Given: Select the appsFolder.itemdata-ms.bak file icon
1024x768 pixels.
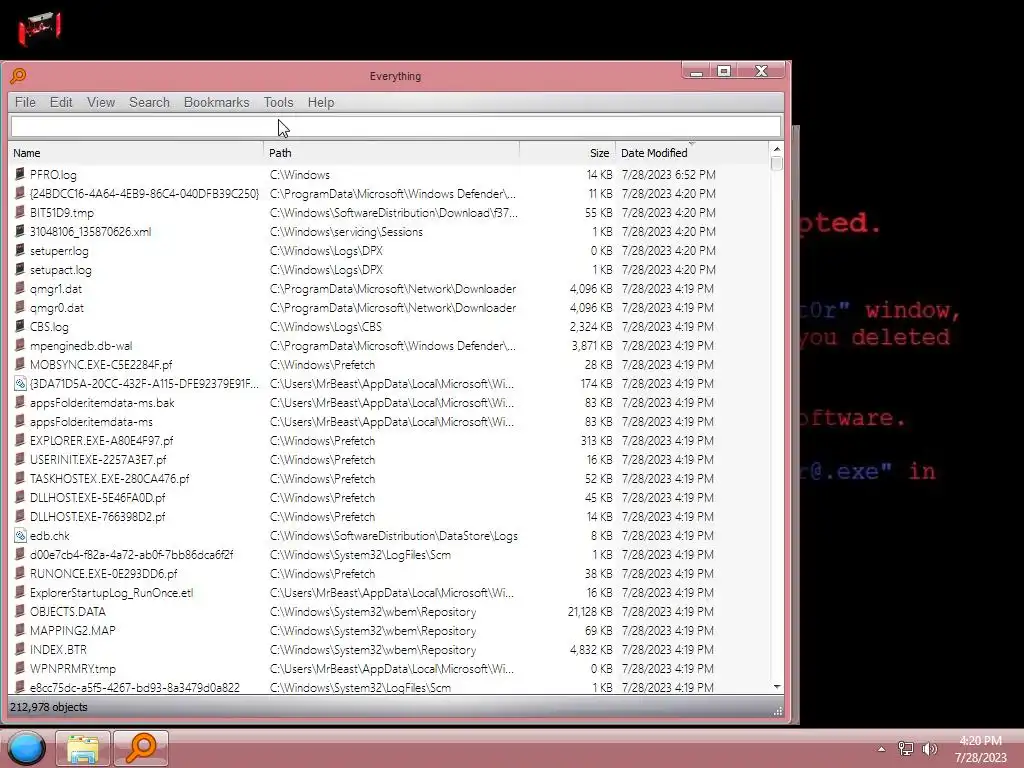Looking at the screenshot, I should (x=20, y=402).
